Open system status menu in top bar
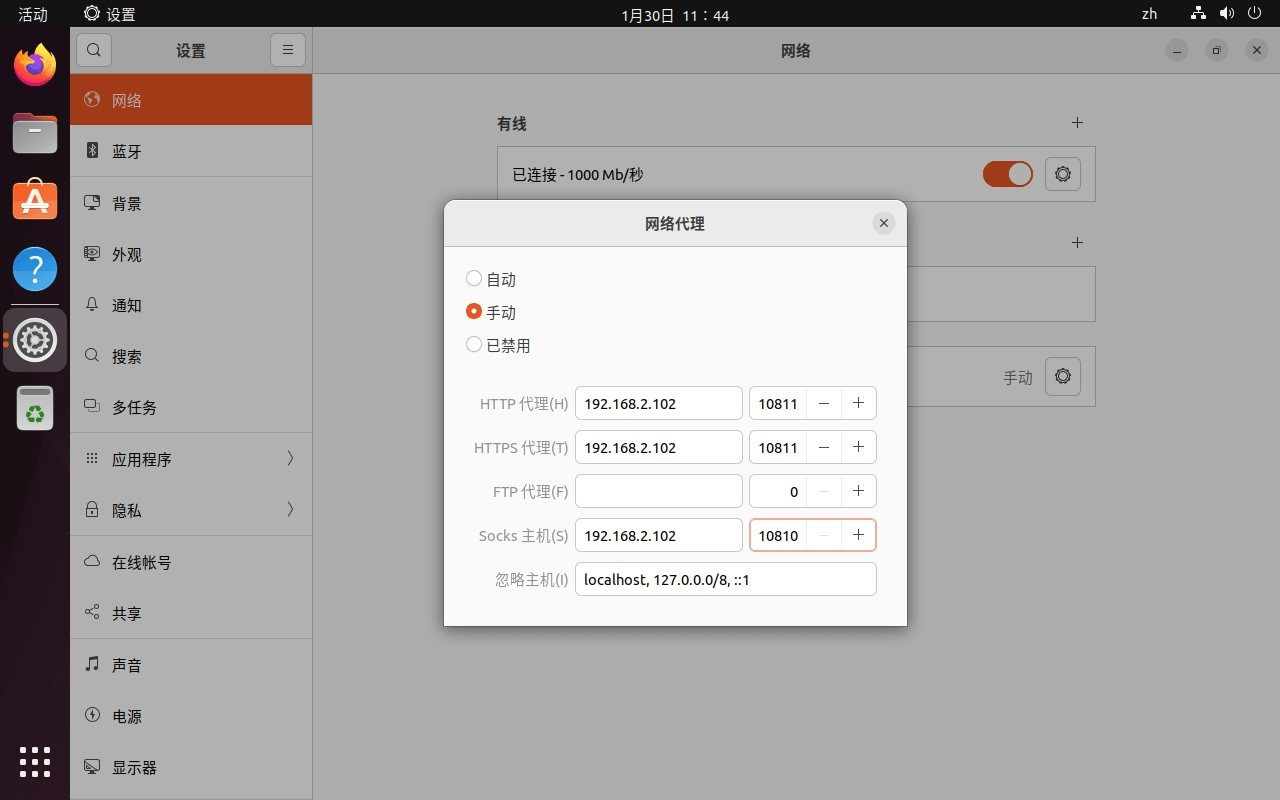 click(x=1226, y=14)
